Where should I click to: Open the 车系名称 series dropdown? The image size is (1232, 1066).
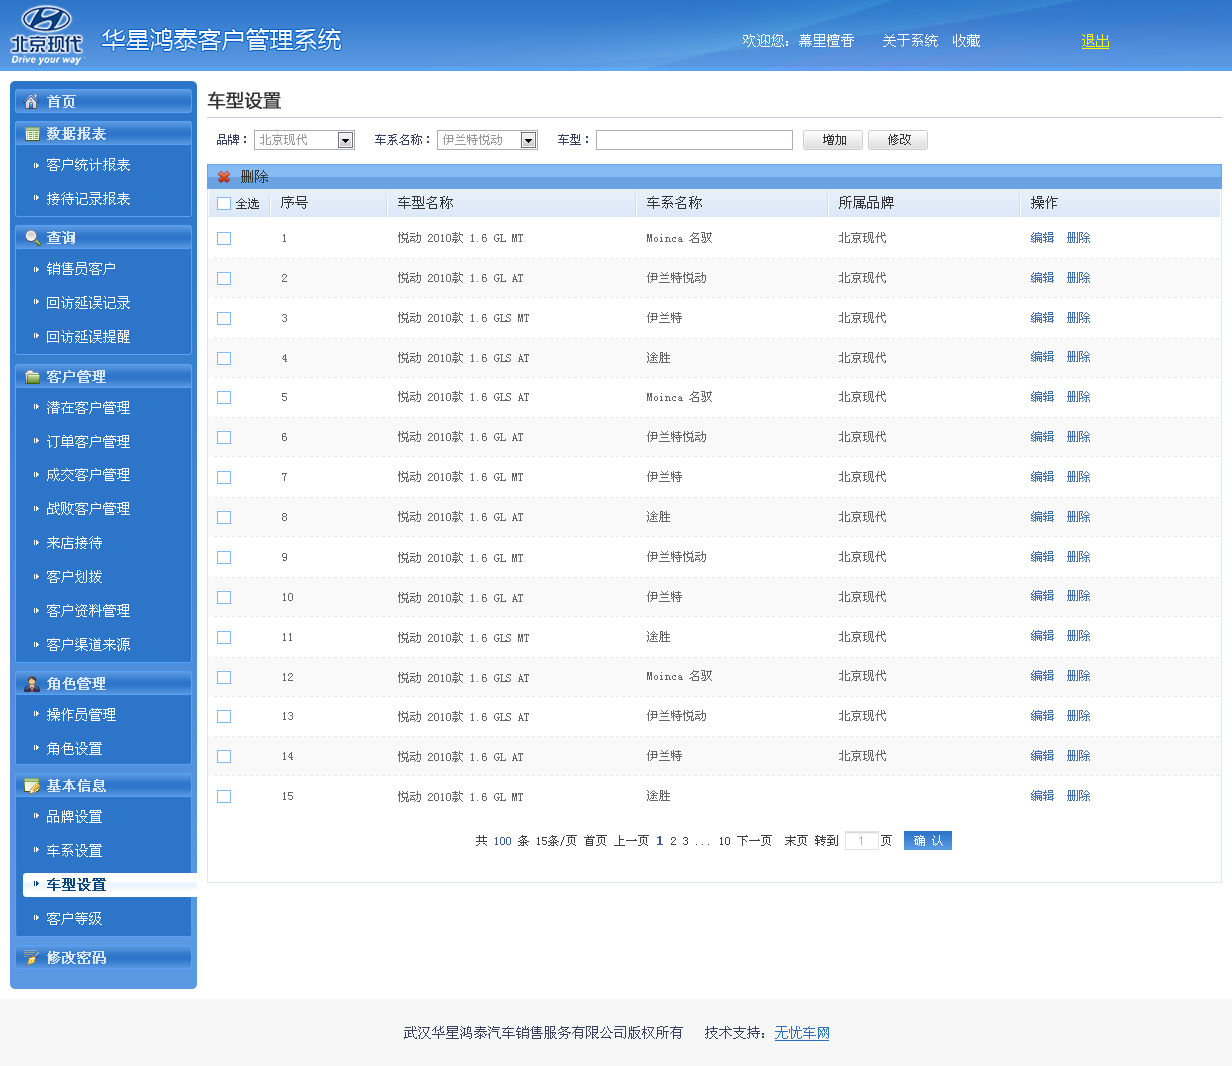[x=487, y=140]
